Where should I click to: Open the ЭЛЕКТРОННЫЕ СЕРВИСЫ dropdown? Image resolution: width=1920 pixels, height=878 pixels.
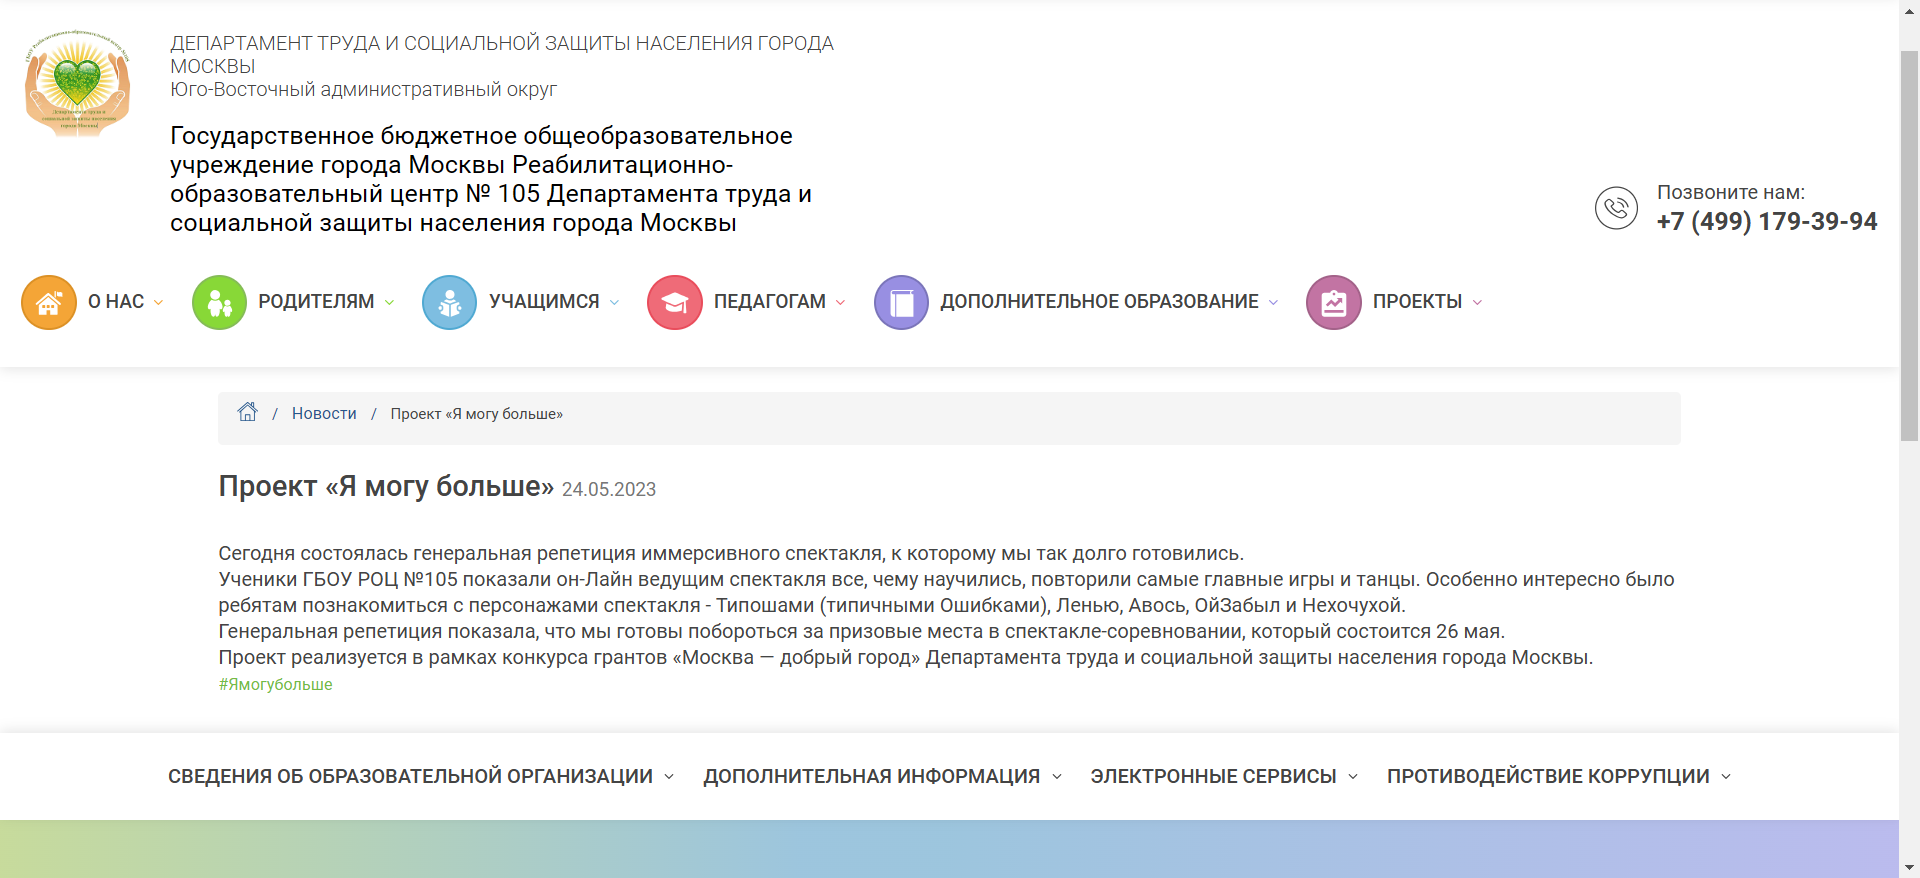coord(1224,776)
